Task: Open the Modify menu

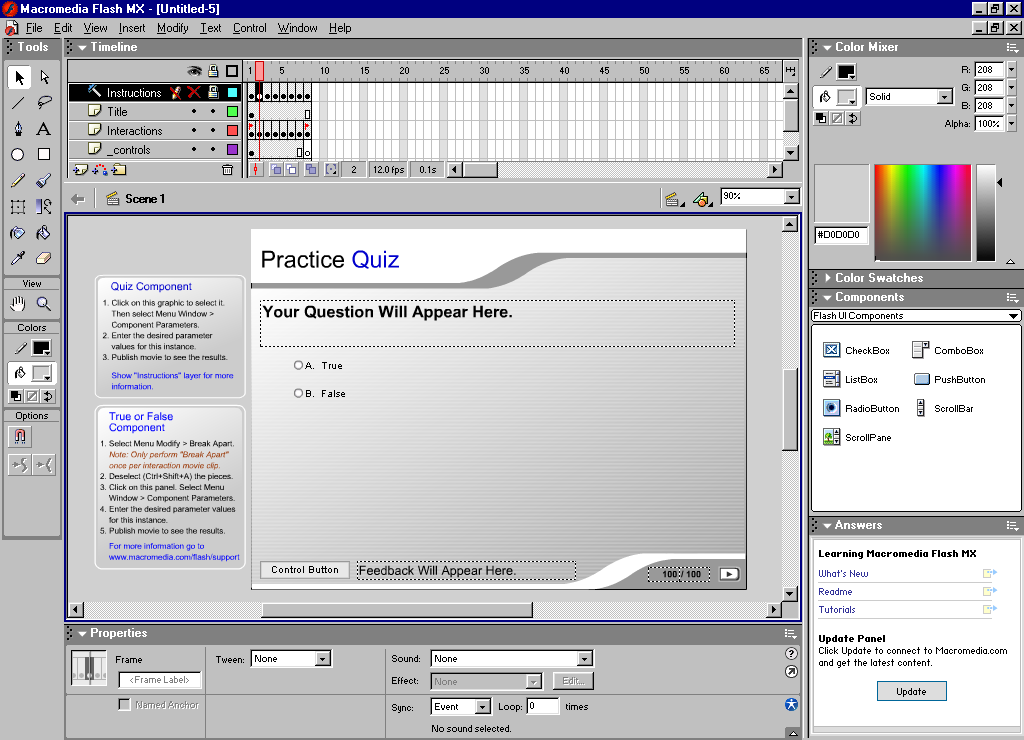Action: tap(172, 28)
